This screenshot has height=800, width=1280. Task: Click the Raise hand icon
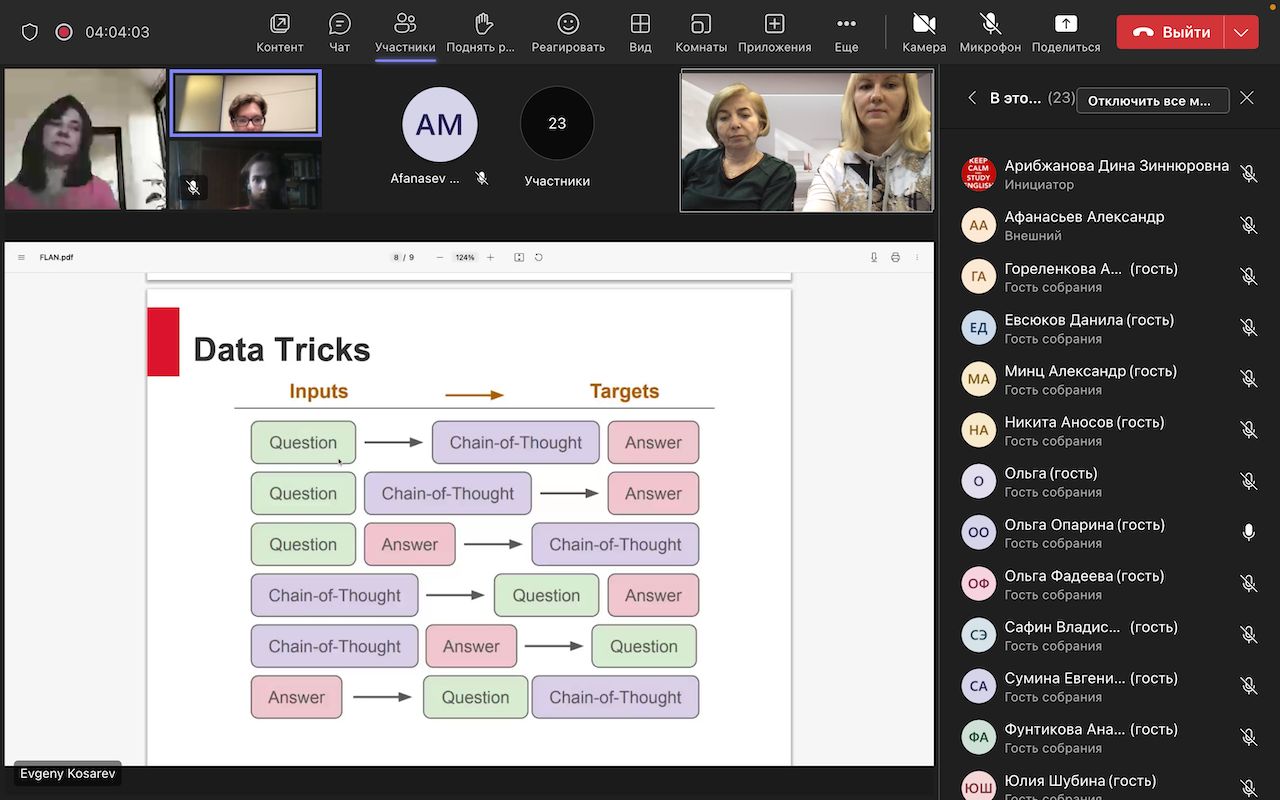484,24
